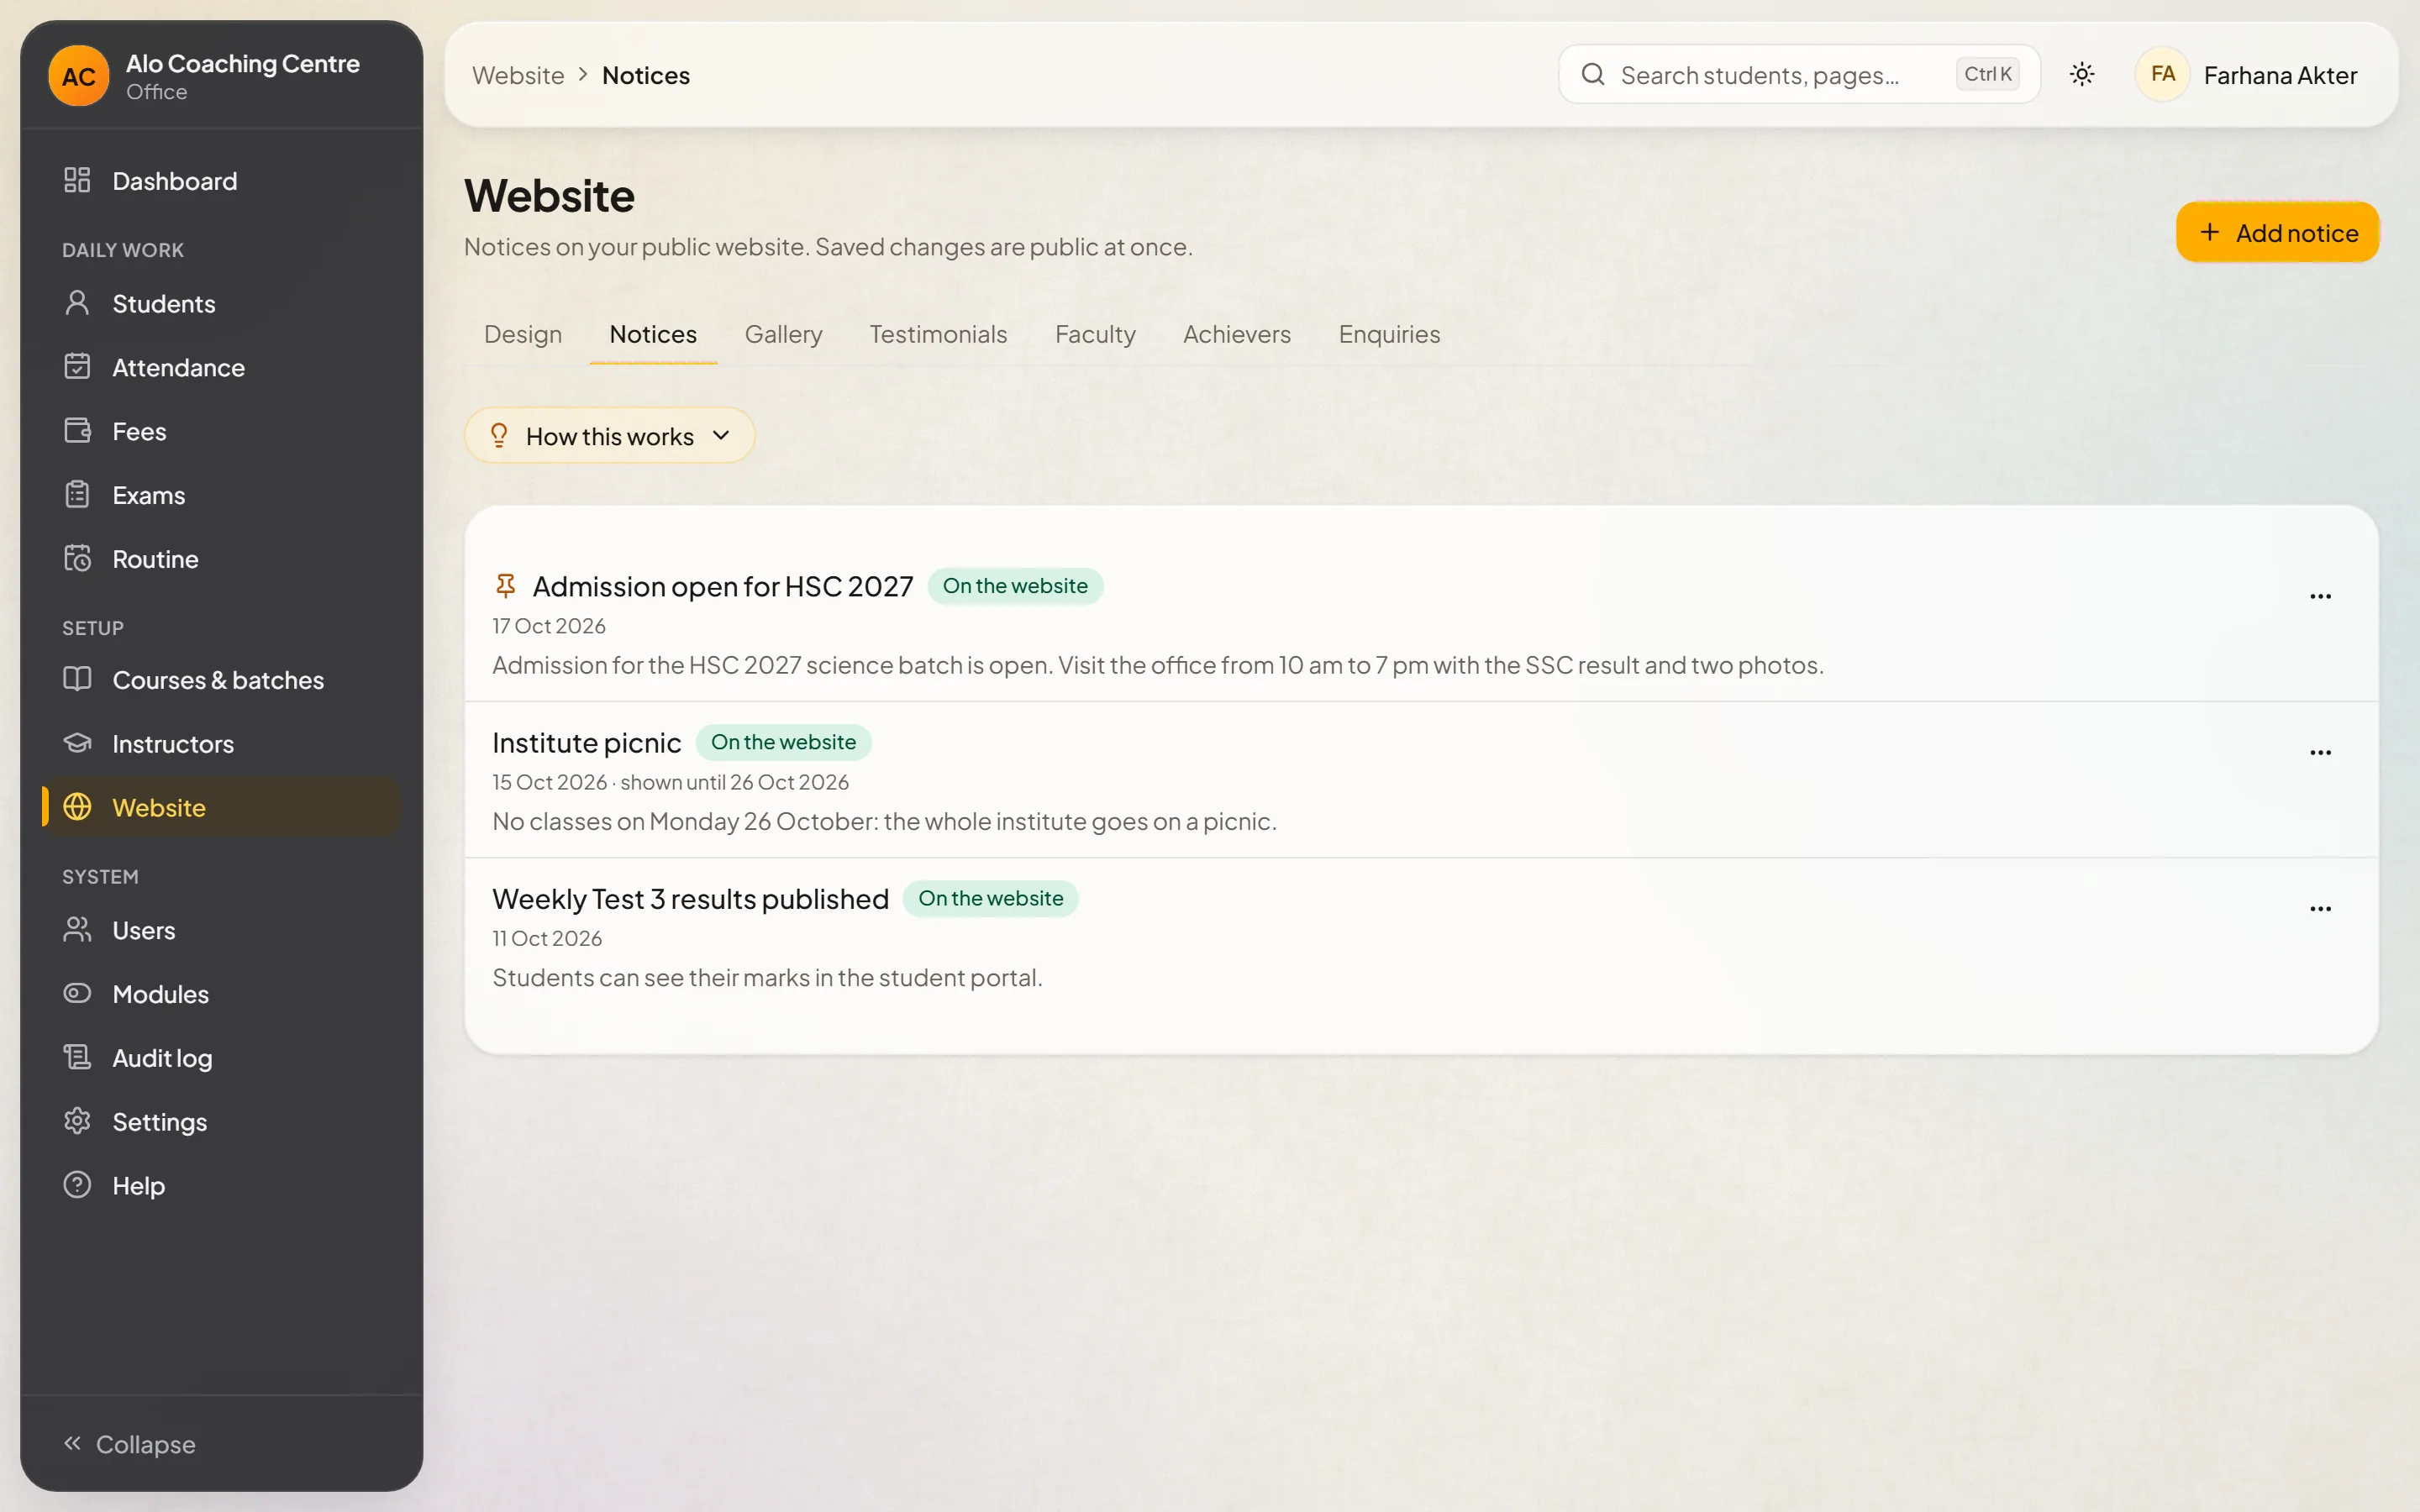Click the Website breadcrumb link

[518, 75]
